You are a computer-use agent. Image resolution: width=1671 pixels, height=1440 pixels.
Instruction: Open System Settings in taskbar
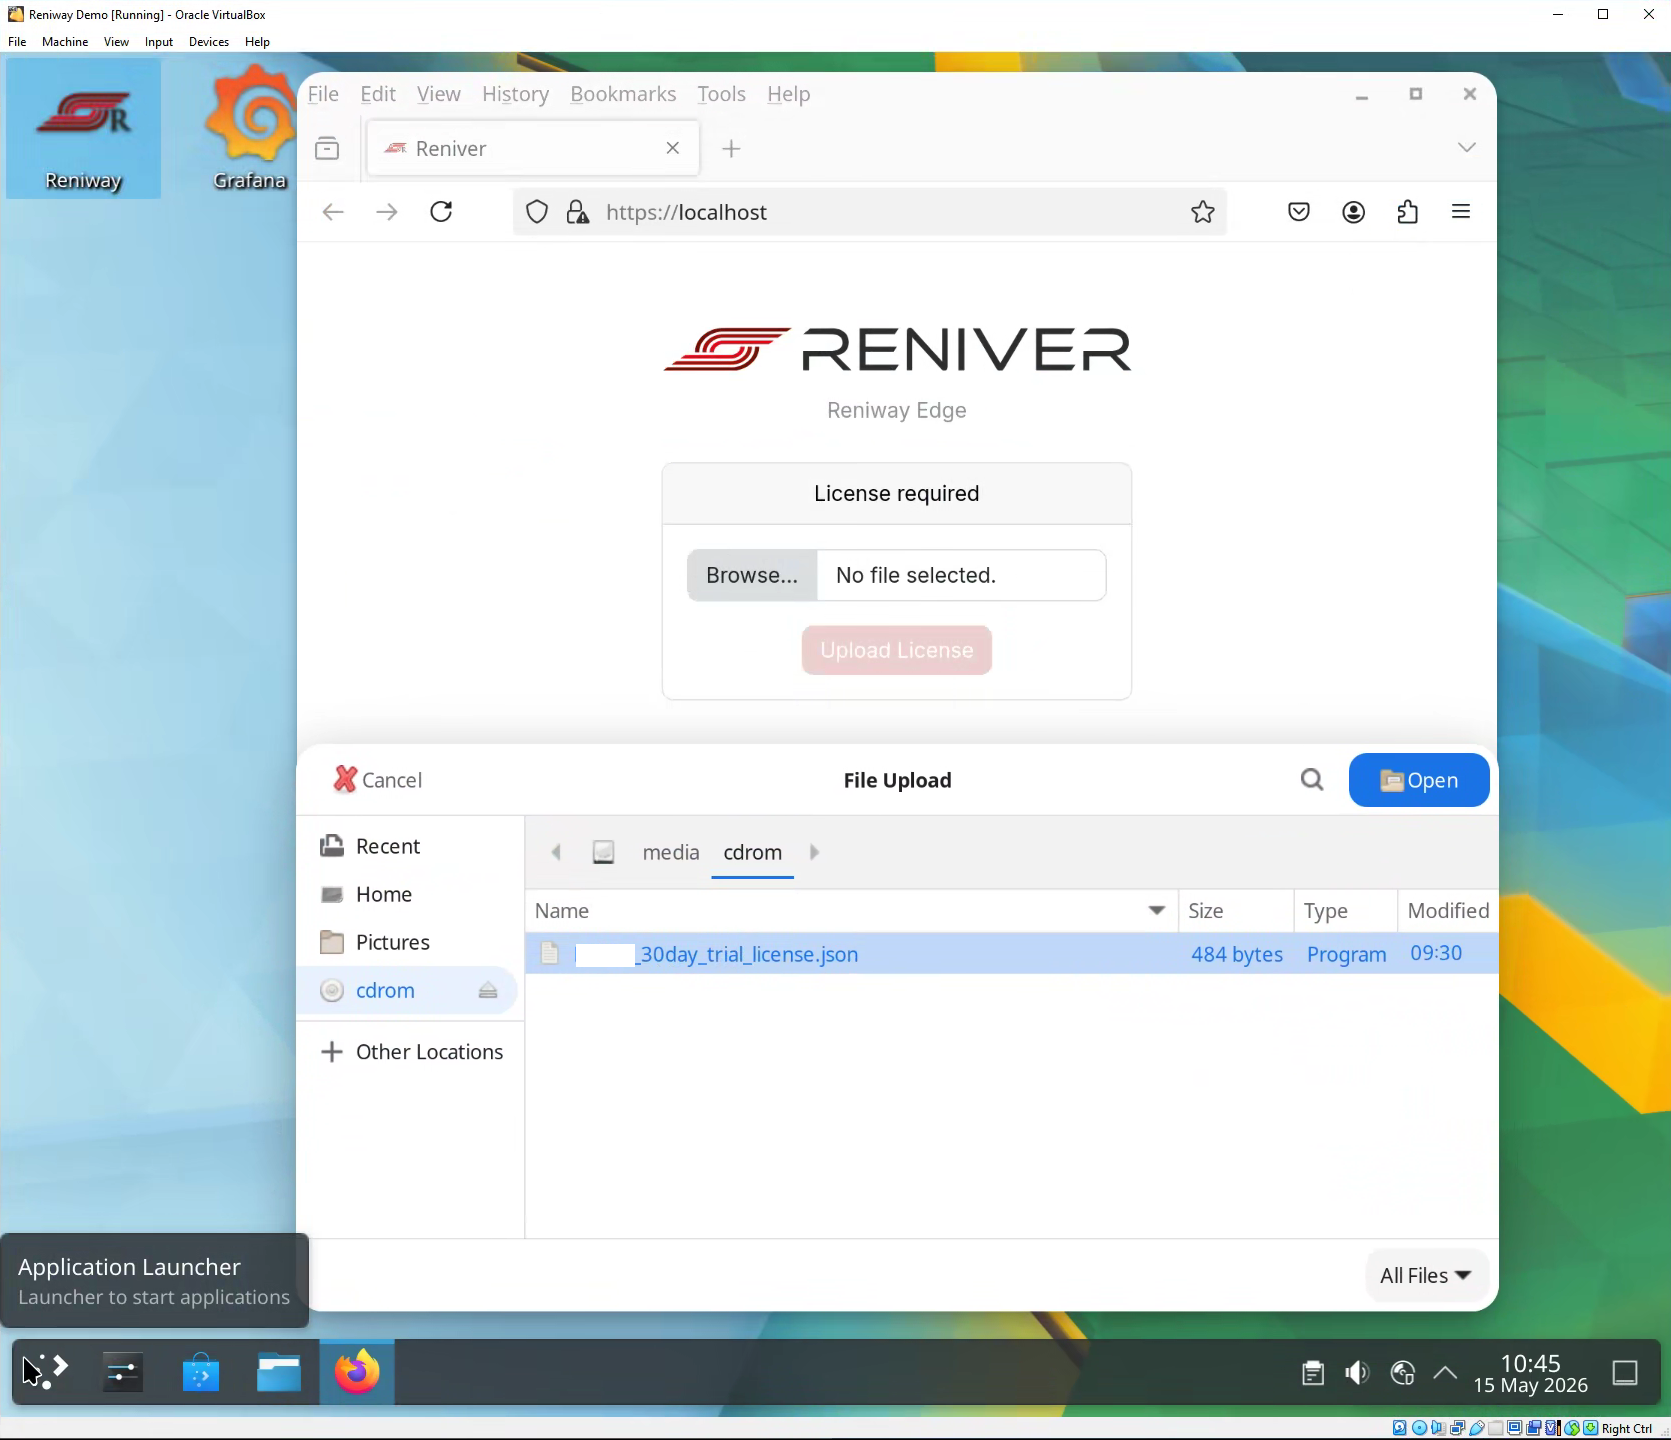(x=123, y=1372)
